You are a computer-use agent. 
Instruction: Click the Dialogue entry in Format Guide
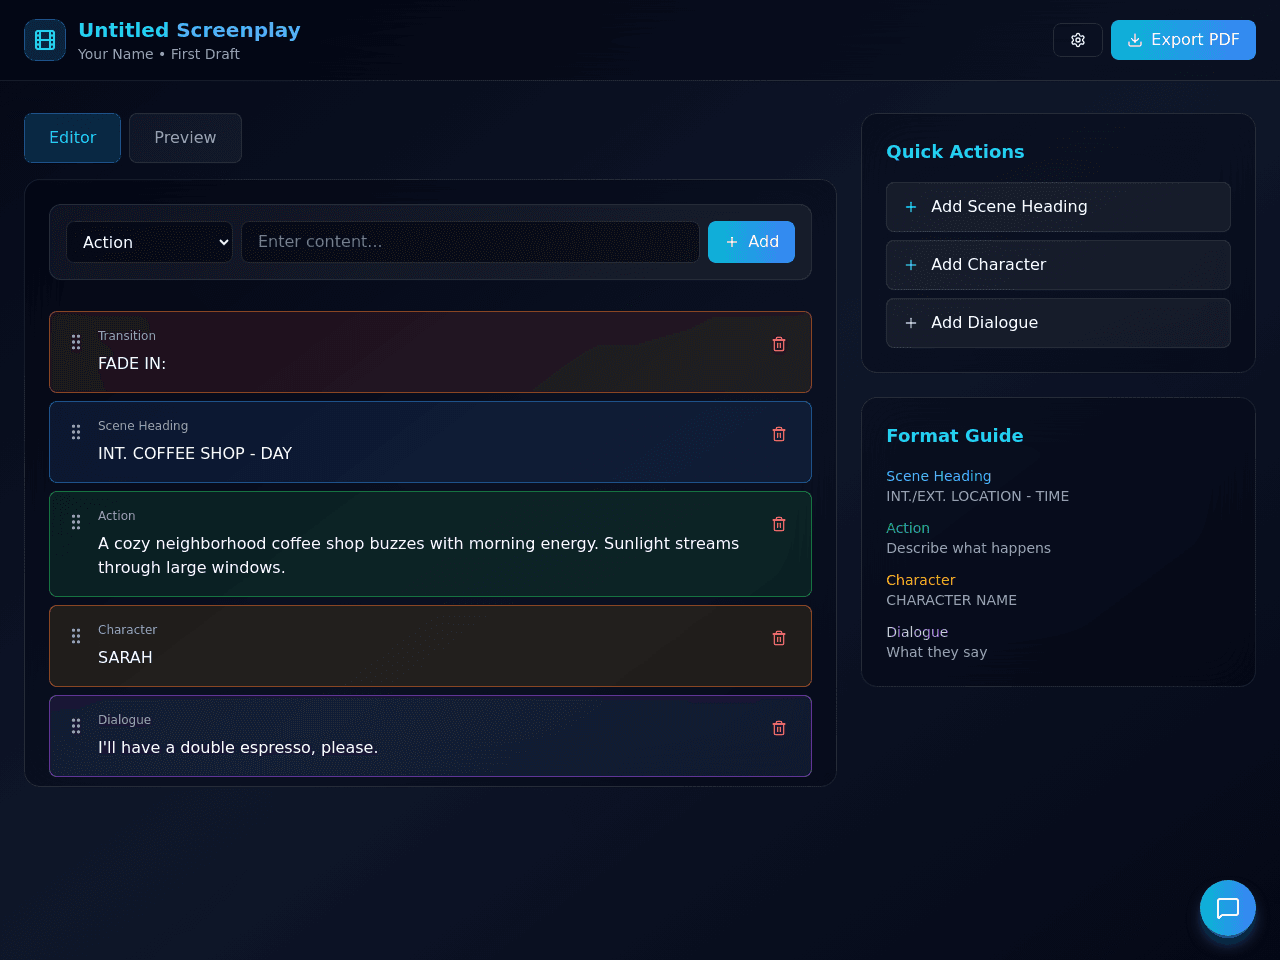(917, 632)
